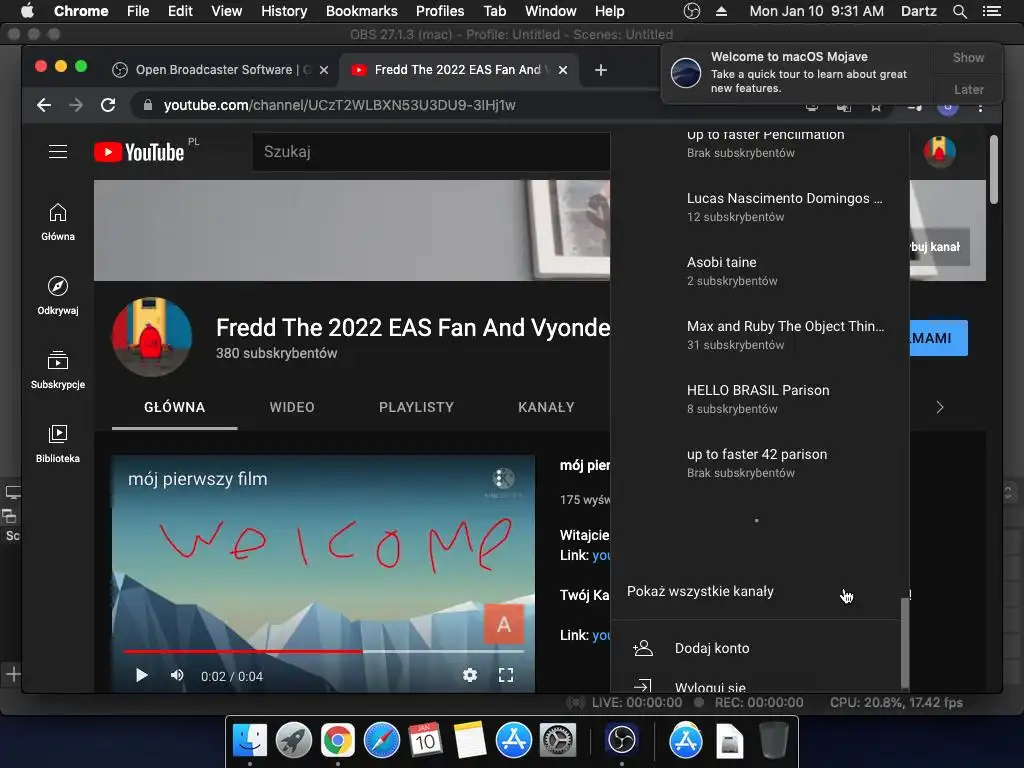The width and height of the screenshot is (1024, 768).
Task: Open OBS from the Dock
Action: pyautogui.click(x=621, y=741)
